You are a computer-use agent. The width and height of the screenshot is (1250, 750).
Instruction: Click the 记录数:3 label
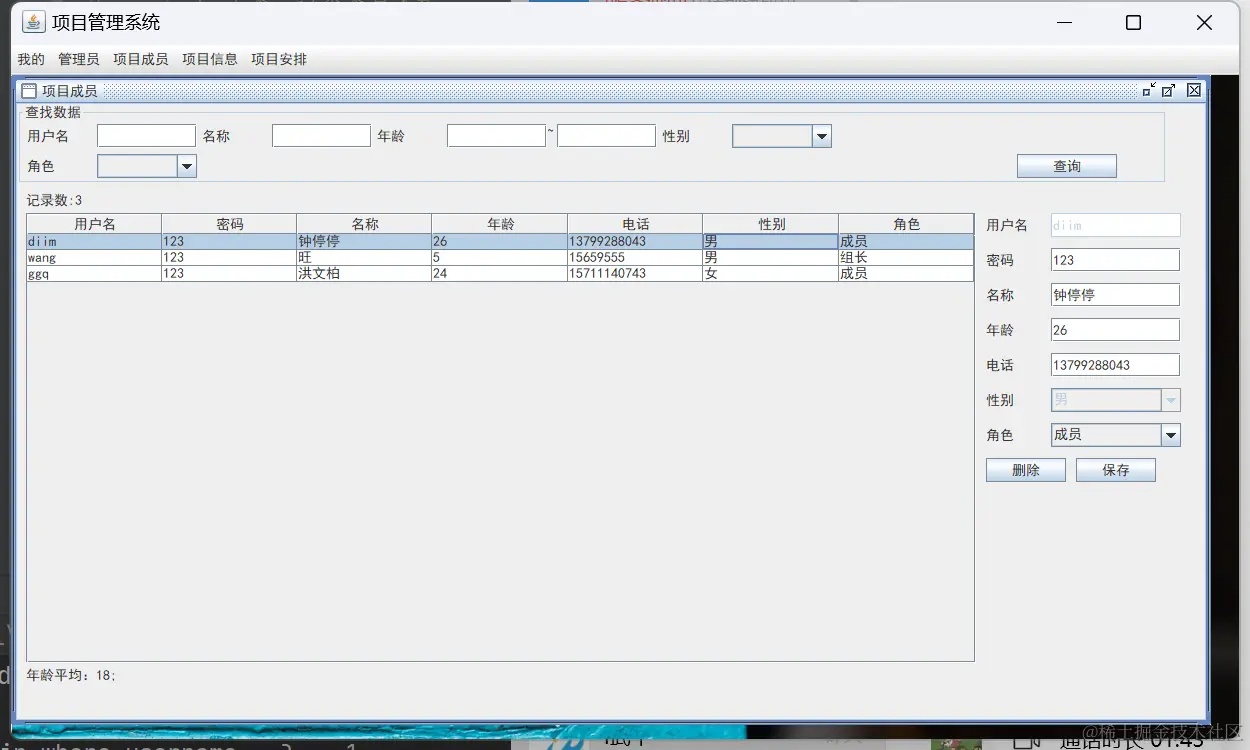tap(54, 201)
